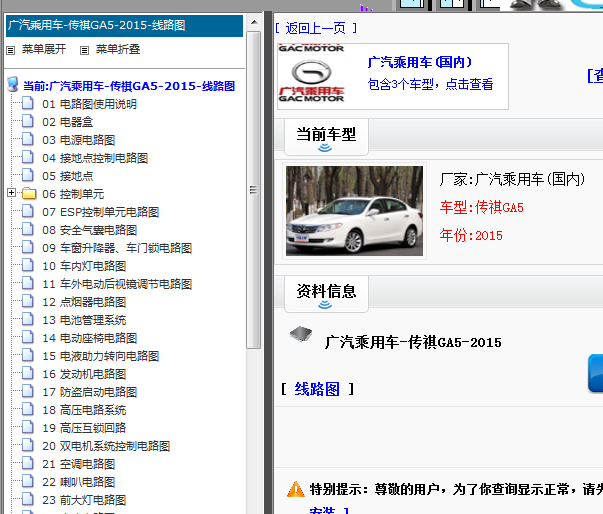This screenshot has width=603, height=514.
Task: Click the page icon for 02 电器盒
Action: click(x=28, y=121)
